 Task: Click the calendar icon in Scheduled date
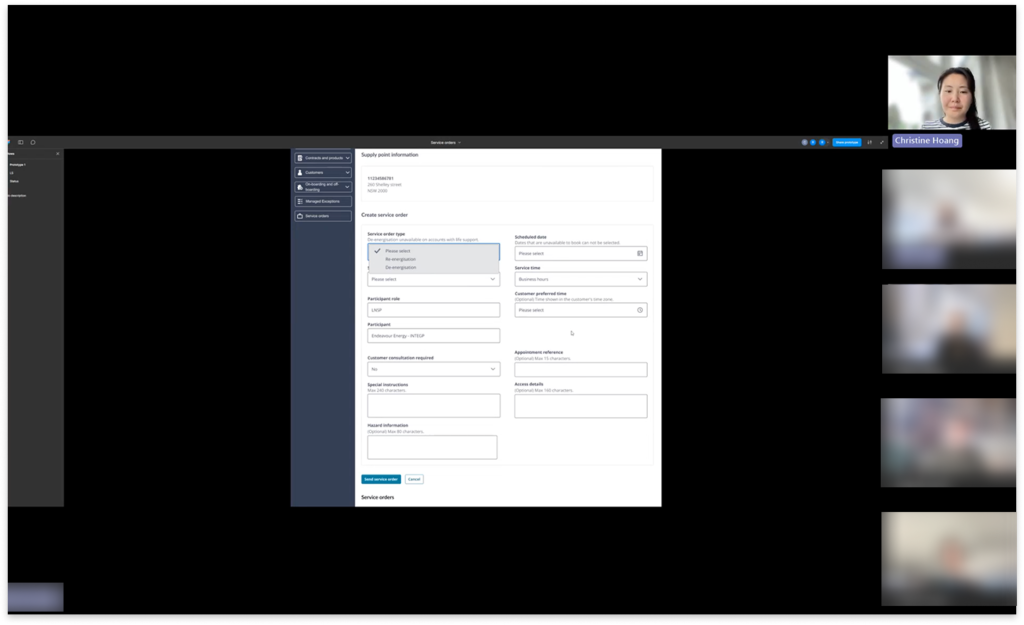[x=639, y=253]
